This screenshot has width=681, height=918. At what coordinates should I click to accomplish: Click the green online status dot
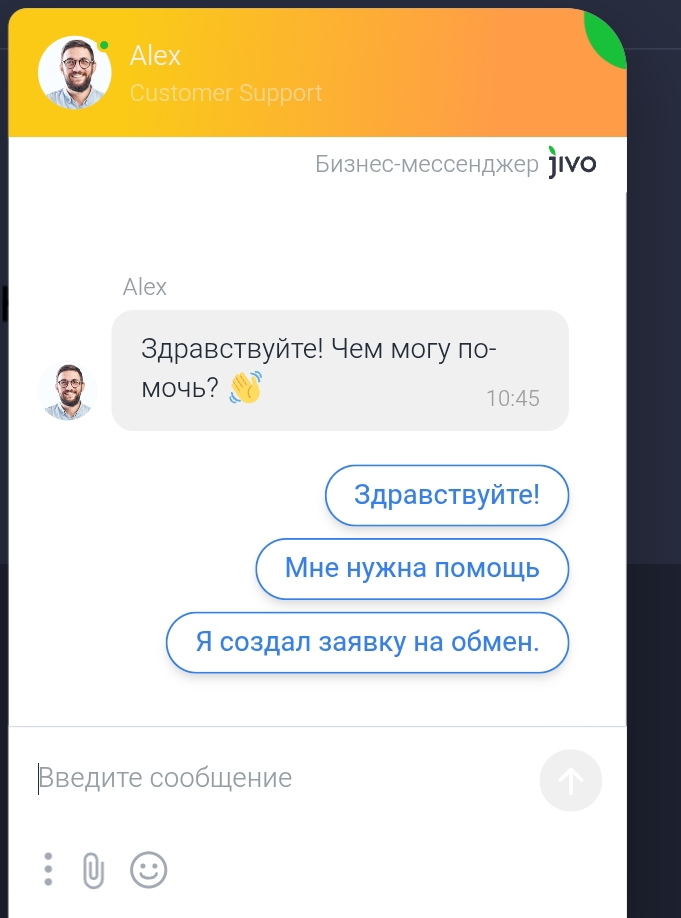104,46
